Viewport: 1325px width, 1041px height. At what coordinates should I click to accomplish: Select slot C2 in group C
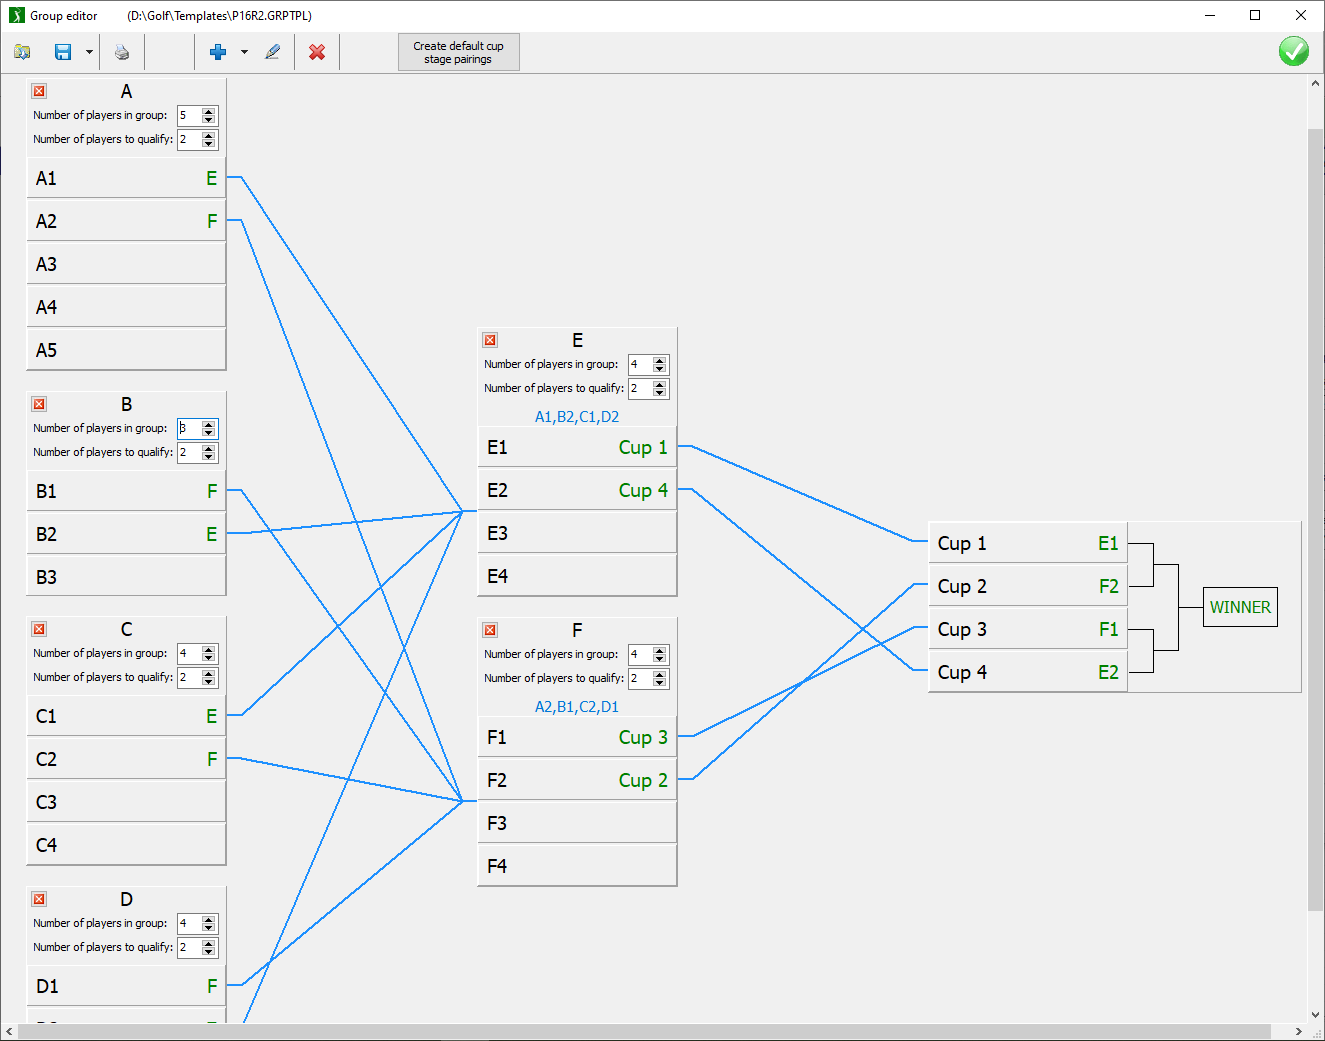(126, 759)
